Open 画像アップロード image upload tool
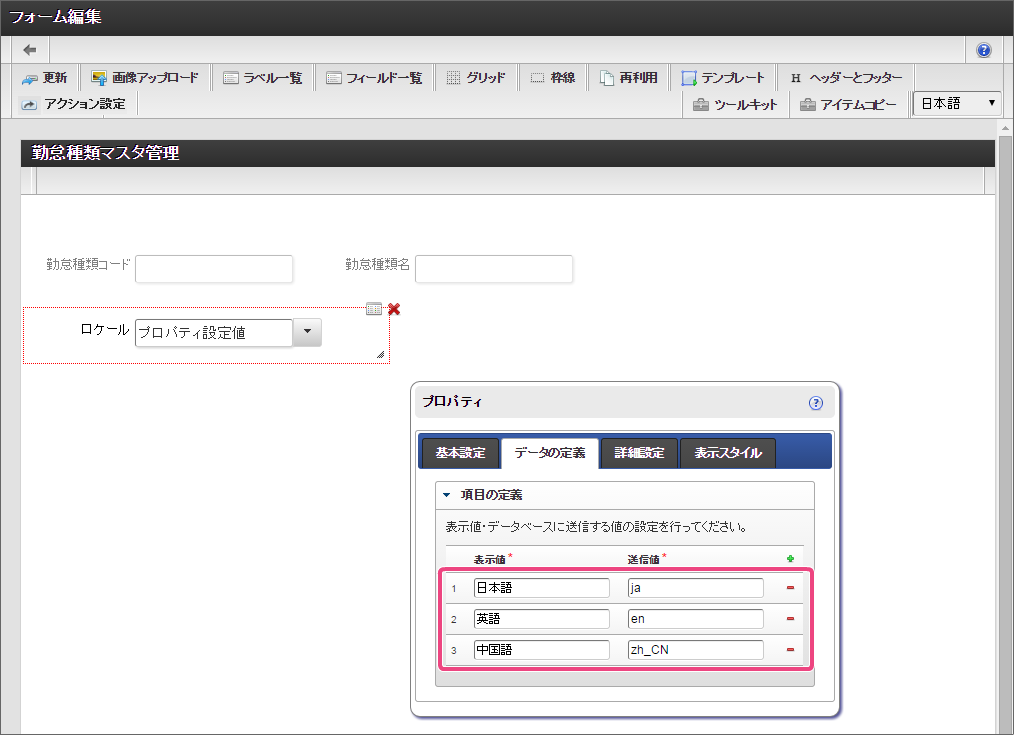Image resolution: width=1014 pixels, height=735 pixels. (144, 78)
